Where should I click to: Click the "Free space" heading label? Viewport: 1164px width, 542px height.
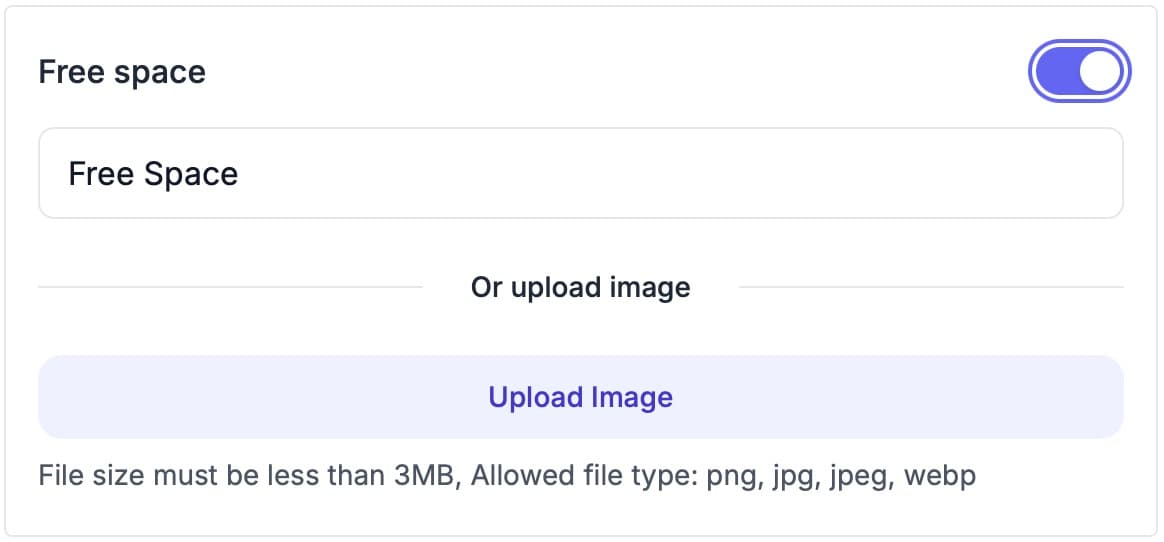(122, 72)
